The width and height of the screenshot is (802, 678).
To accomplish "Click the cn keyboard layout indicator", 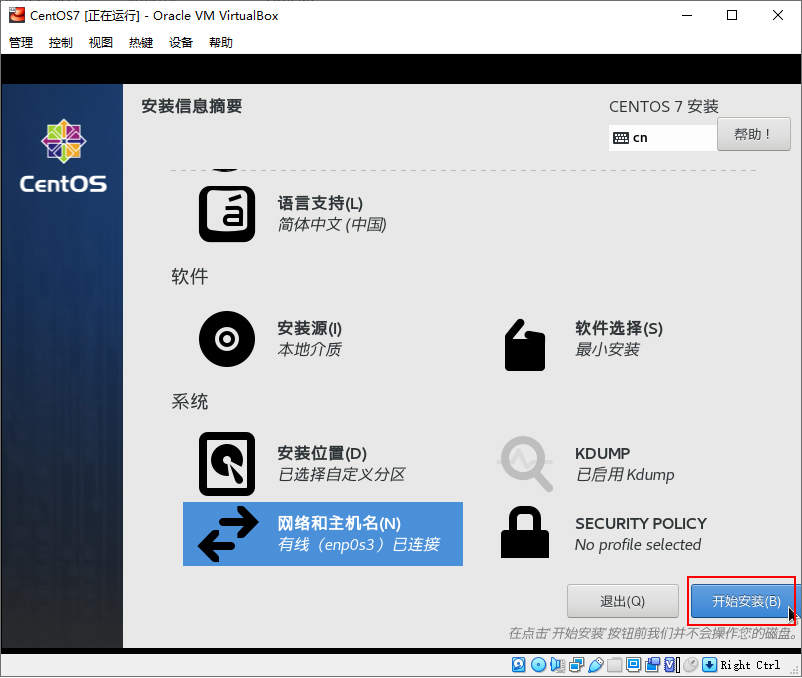I will tap(661, 137).
